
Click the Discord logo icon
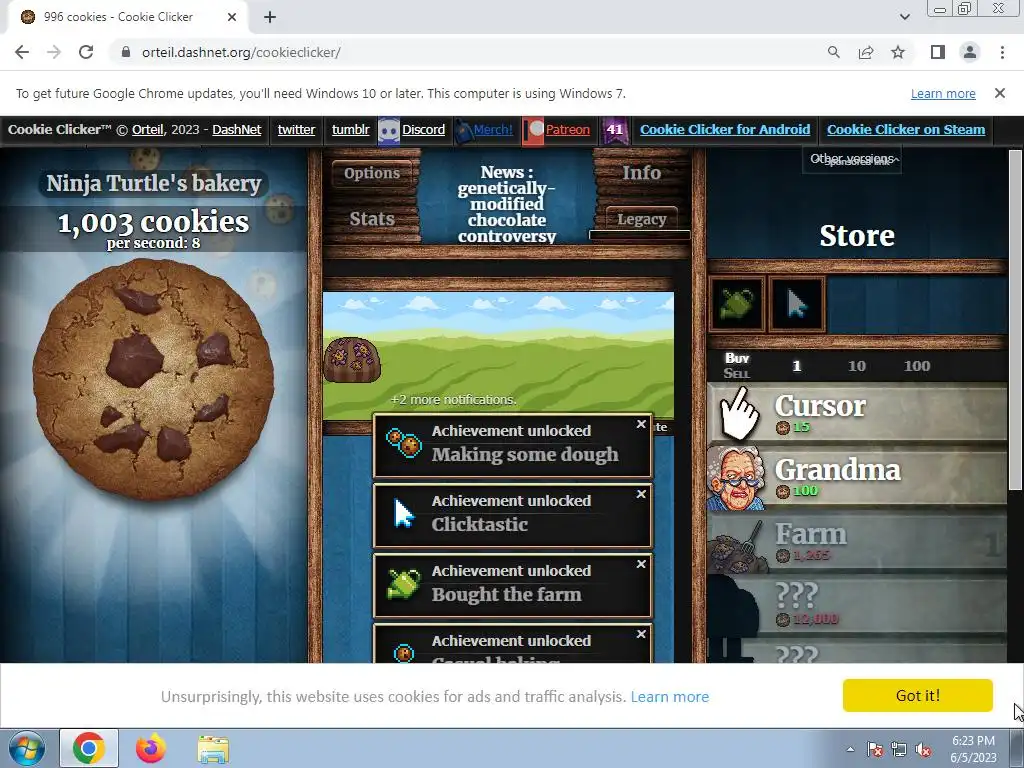[x=389, y=131]
